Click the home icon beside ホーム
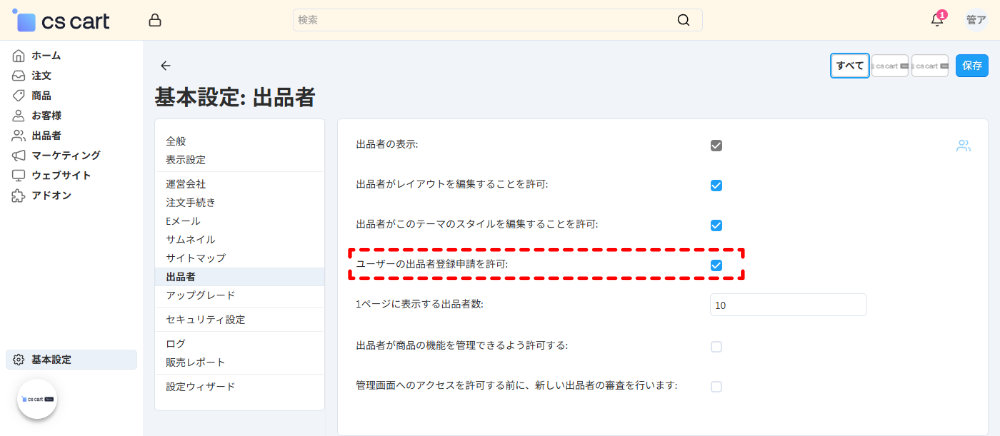Image resolution: width=1000 pixels, height=436 pixels. coord(18,55)
